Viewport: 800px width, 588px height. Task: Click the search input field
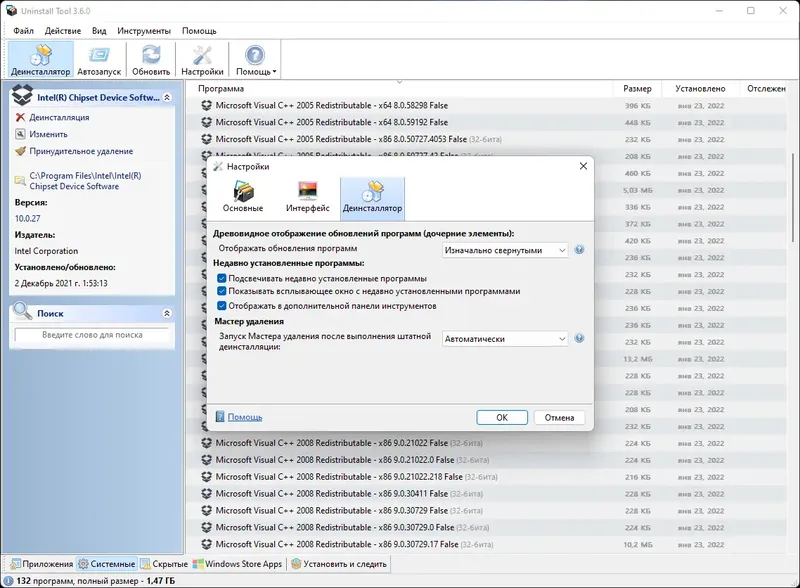[x=92, y=335]
